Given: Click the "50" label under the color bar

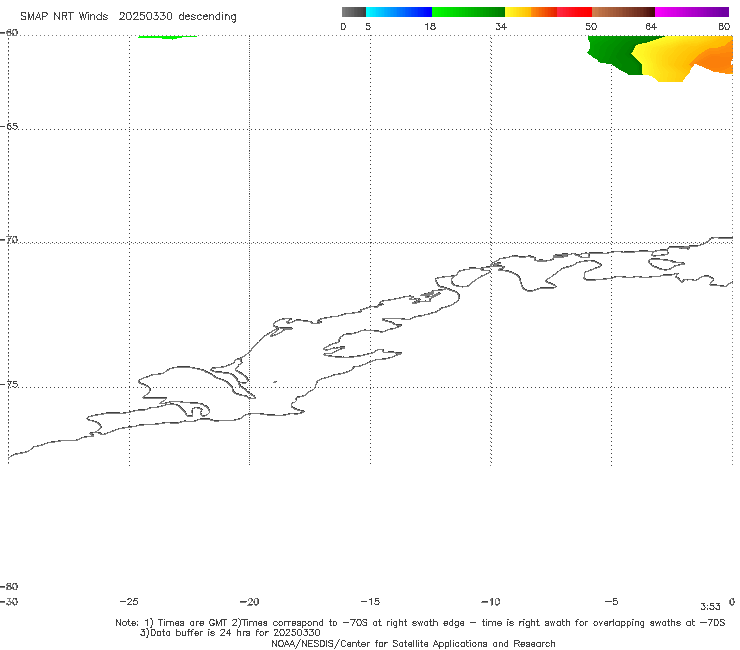Looking at the screenshot, I should [591, 26].
